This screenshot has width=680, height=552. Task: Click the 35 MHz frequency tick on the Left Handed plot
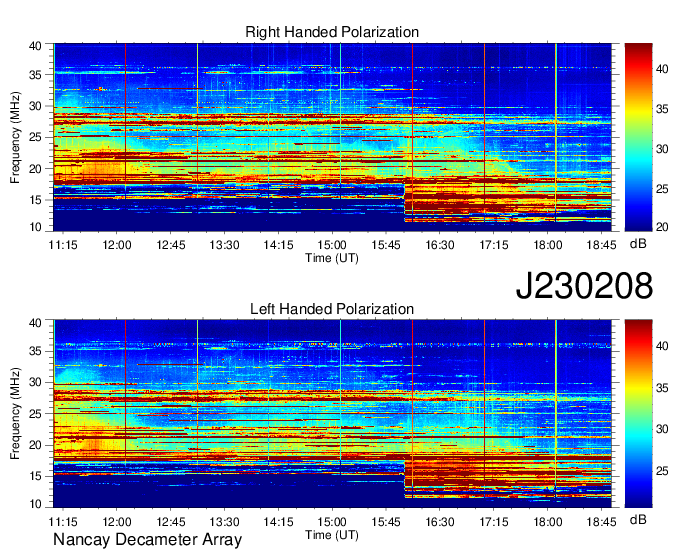click(x=35, y=351)
